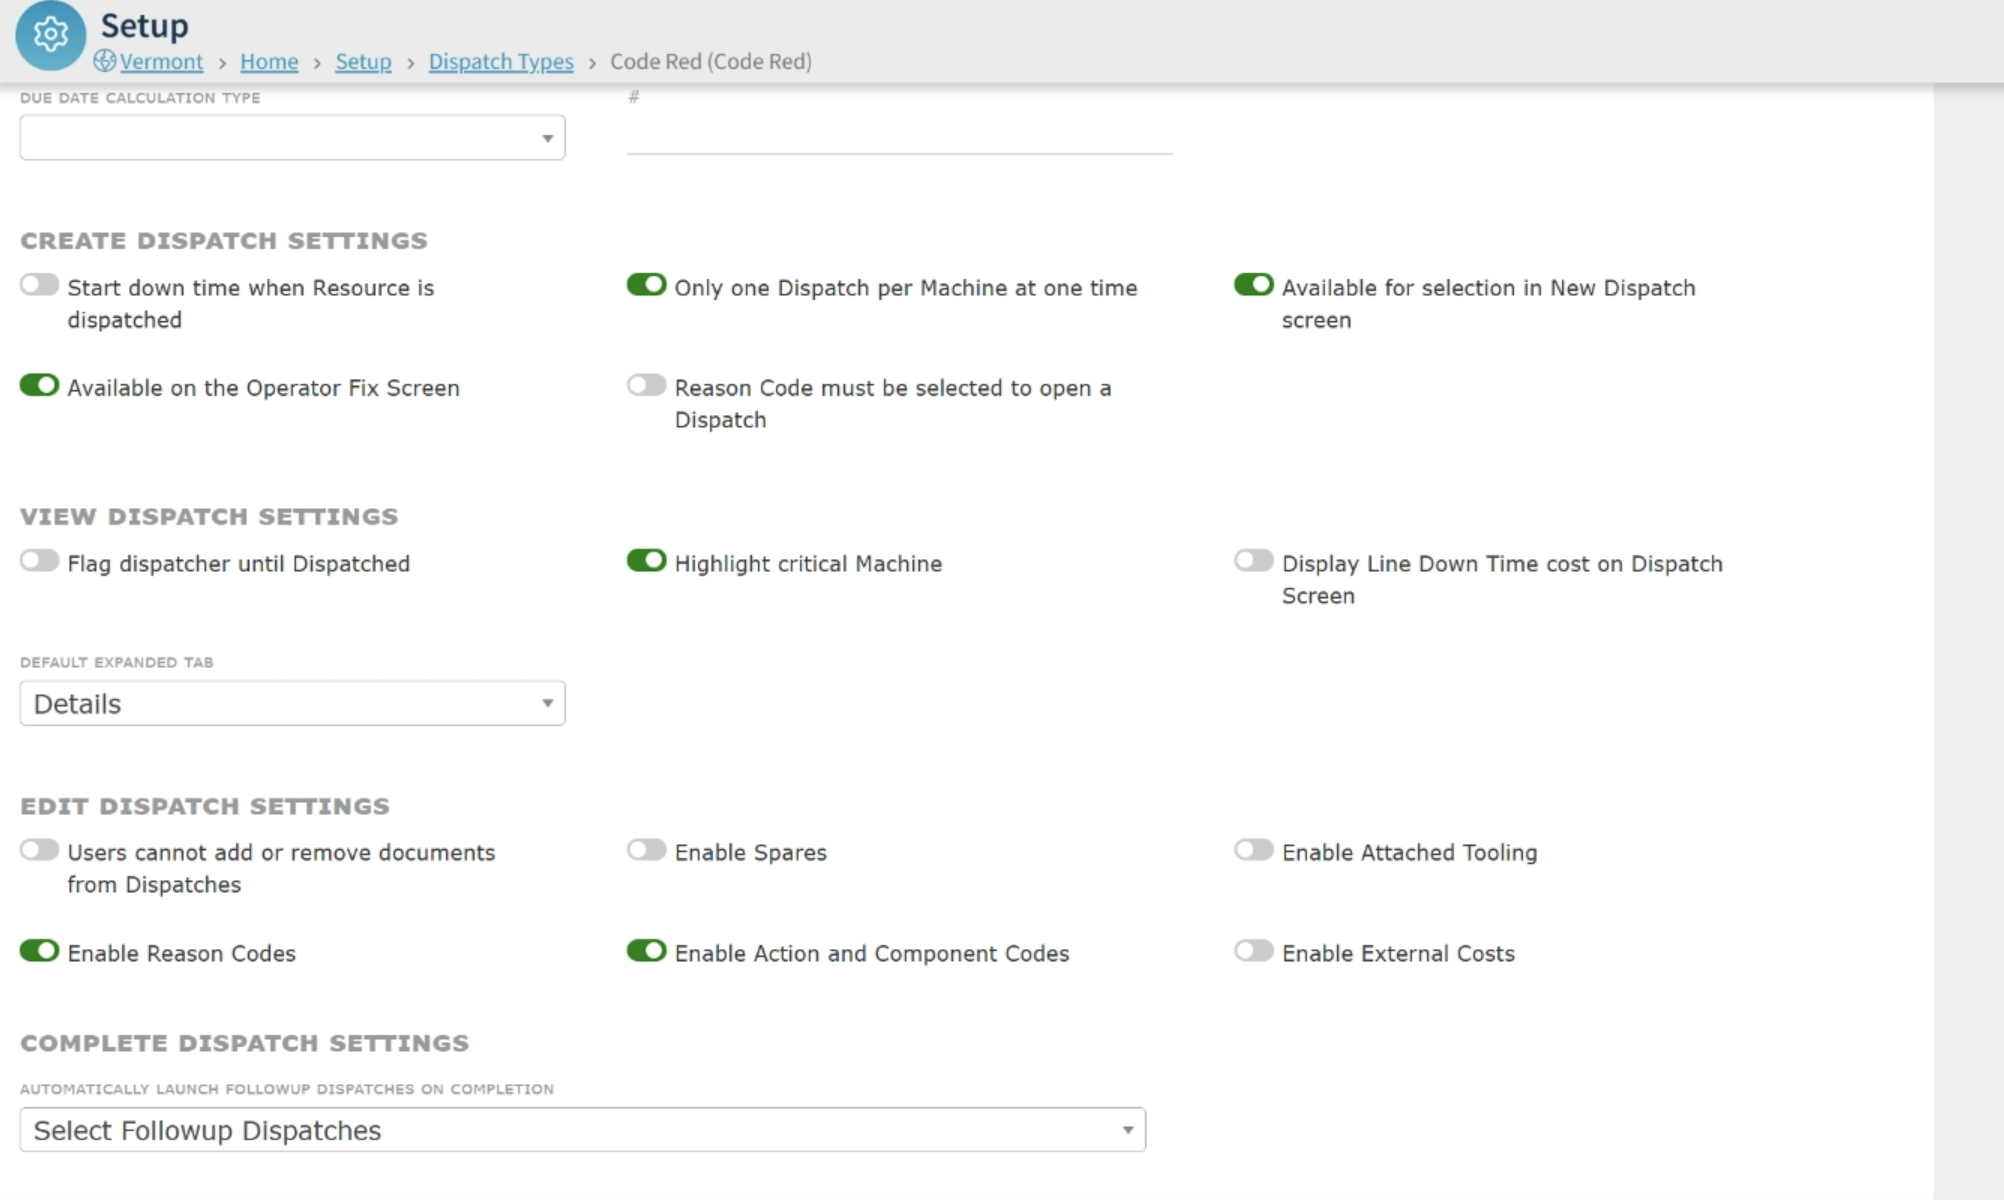Viewport: 2004px width, 1200px height.
Task: Enable Reason Code must be selected toggle
Action: (646, 385)
